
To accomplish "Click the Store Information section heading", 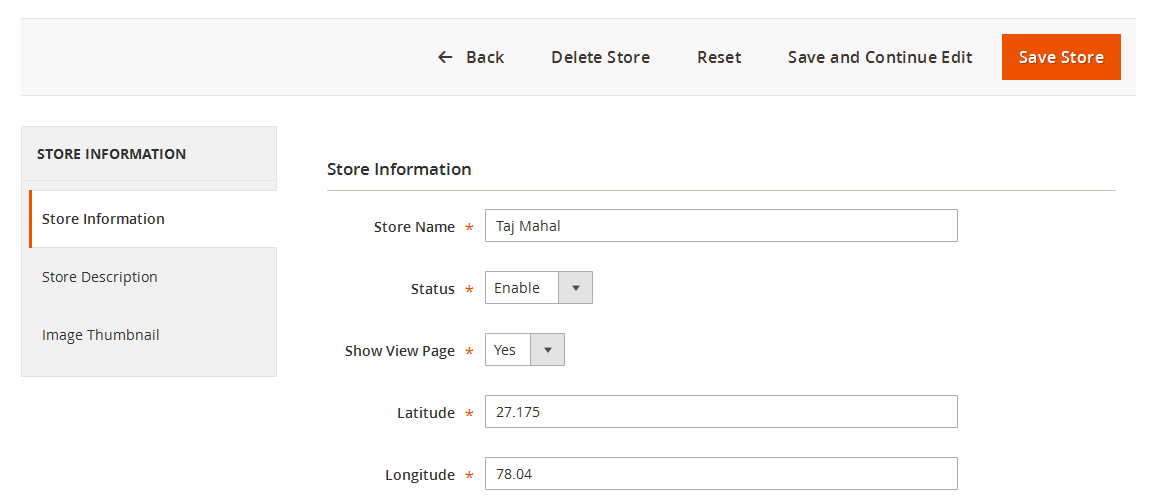I will (399, 169).
